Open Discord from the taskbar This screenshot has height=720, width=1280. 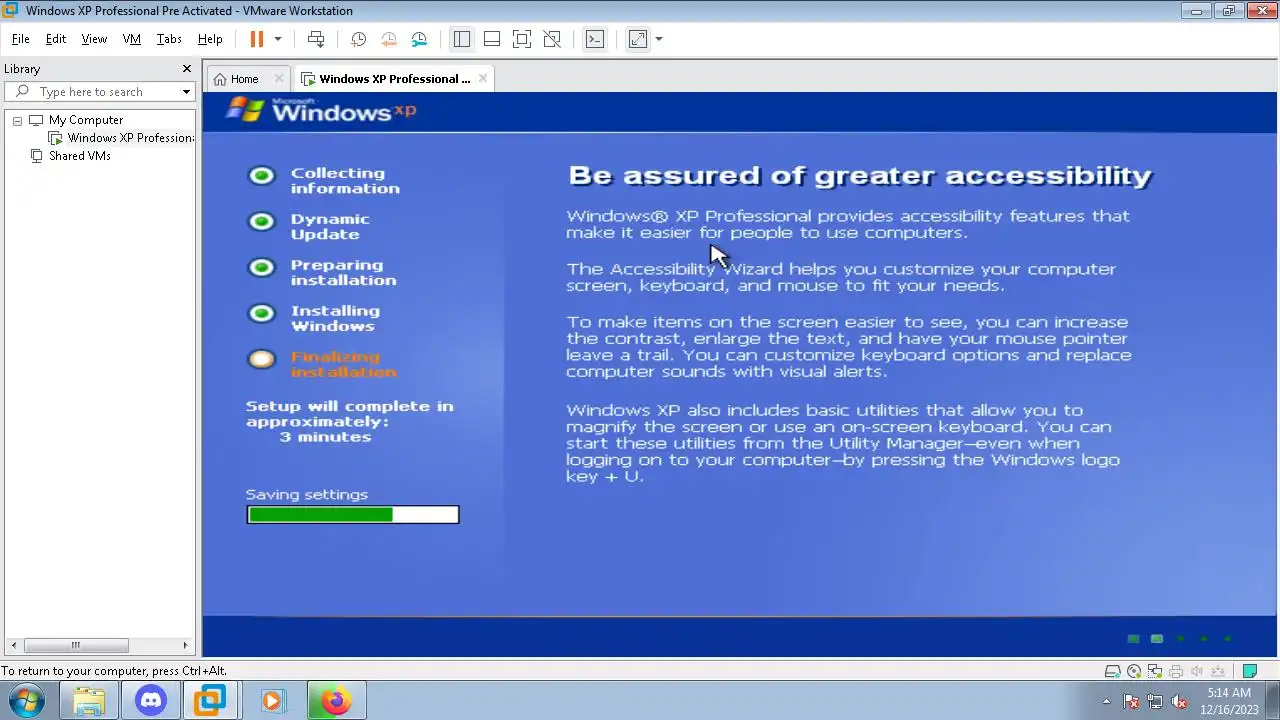[x=151, y=701]
